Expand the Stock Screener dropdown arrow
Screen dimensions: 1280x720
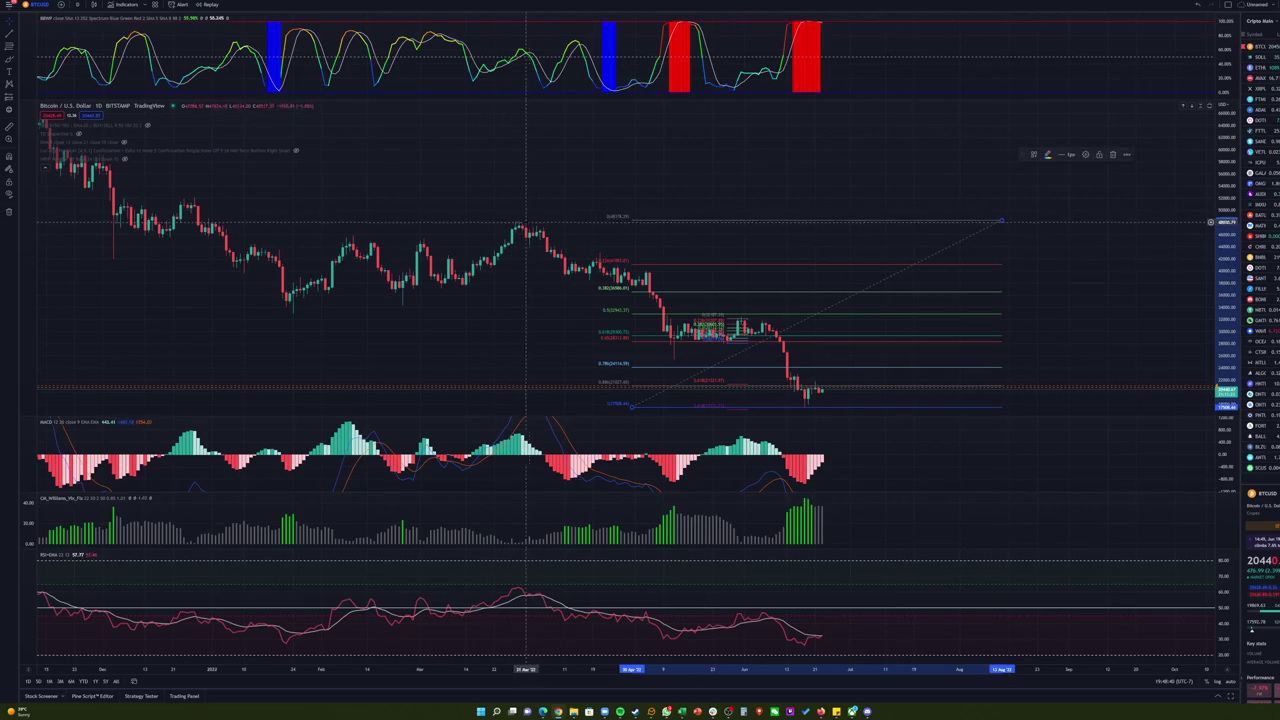64,696
